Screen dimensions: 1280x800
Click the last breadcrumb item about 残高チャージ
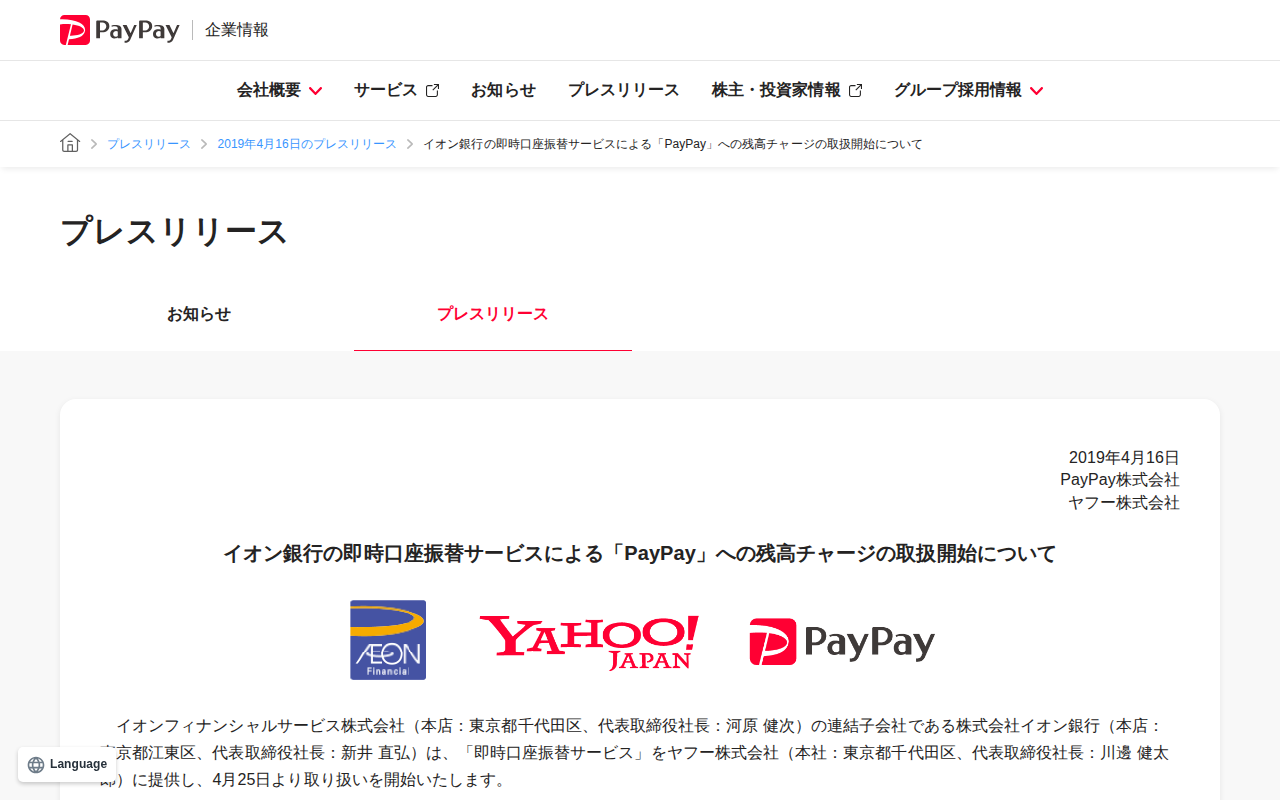tap(673, 144)
